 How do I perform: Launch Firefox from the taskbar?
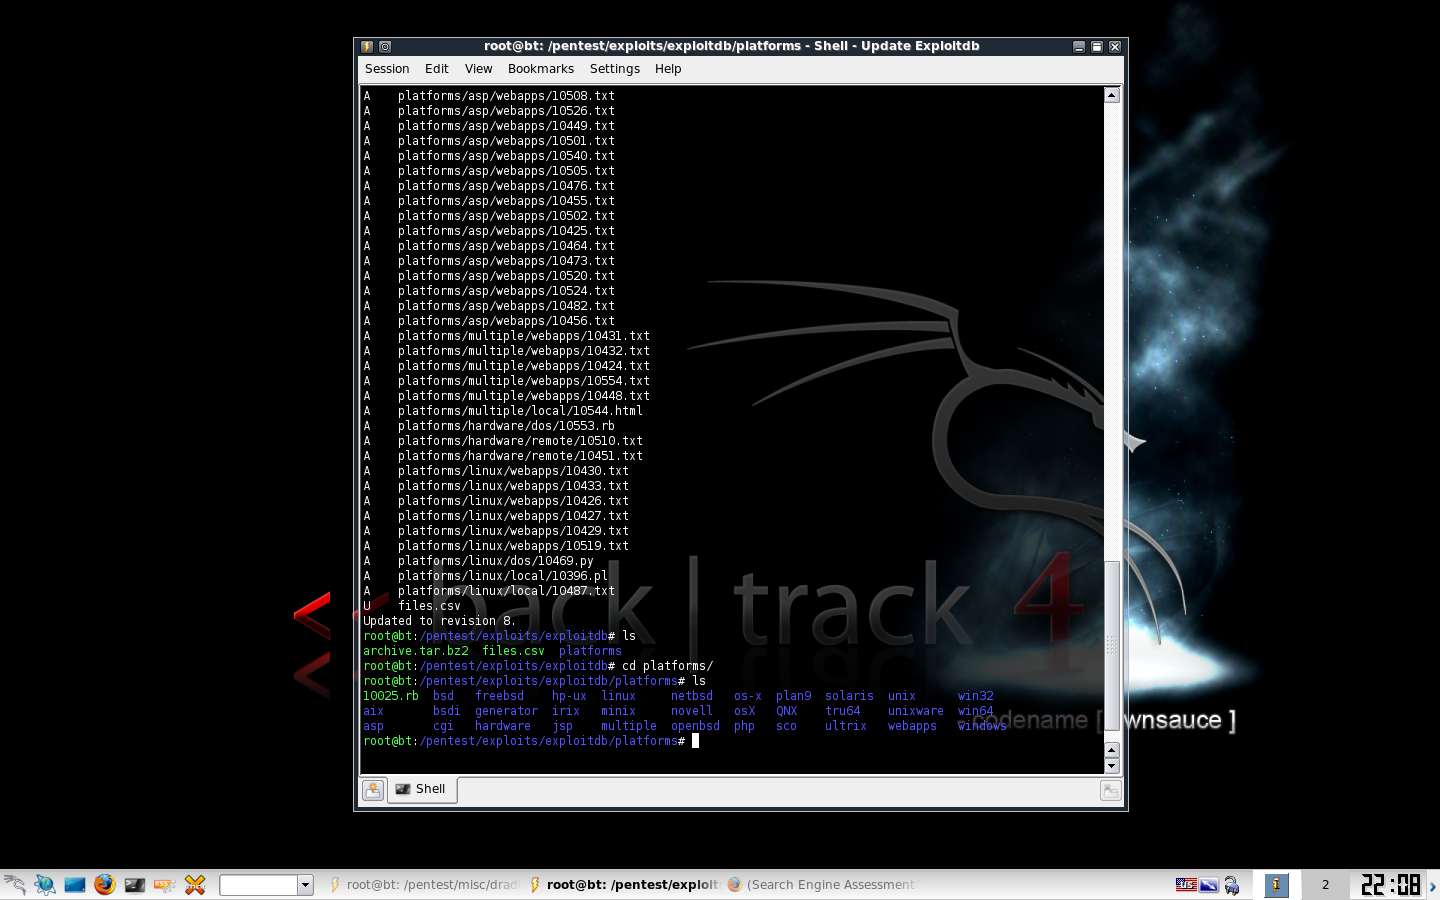[x=105, y=884]
